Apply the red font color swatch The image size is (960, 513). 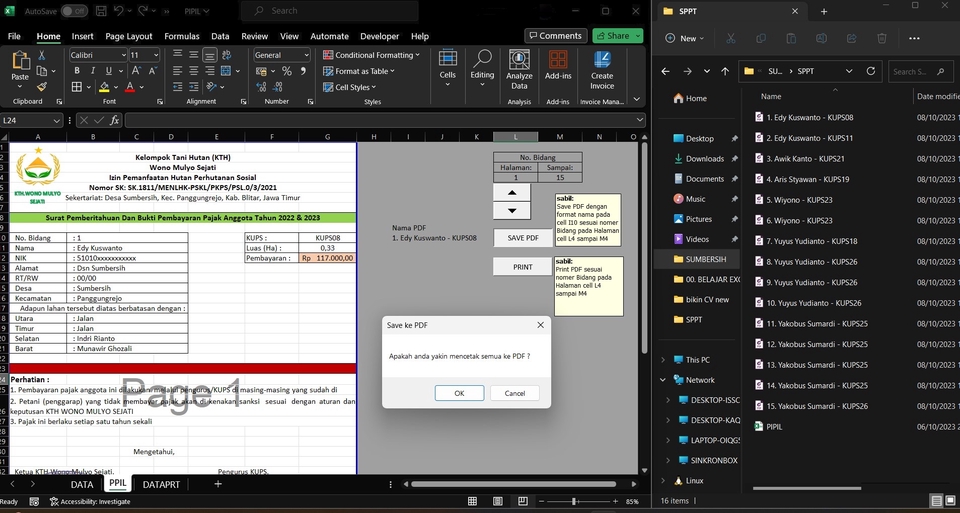[x=130, y=87]
